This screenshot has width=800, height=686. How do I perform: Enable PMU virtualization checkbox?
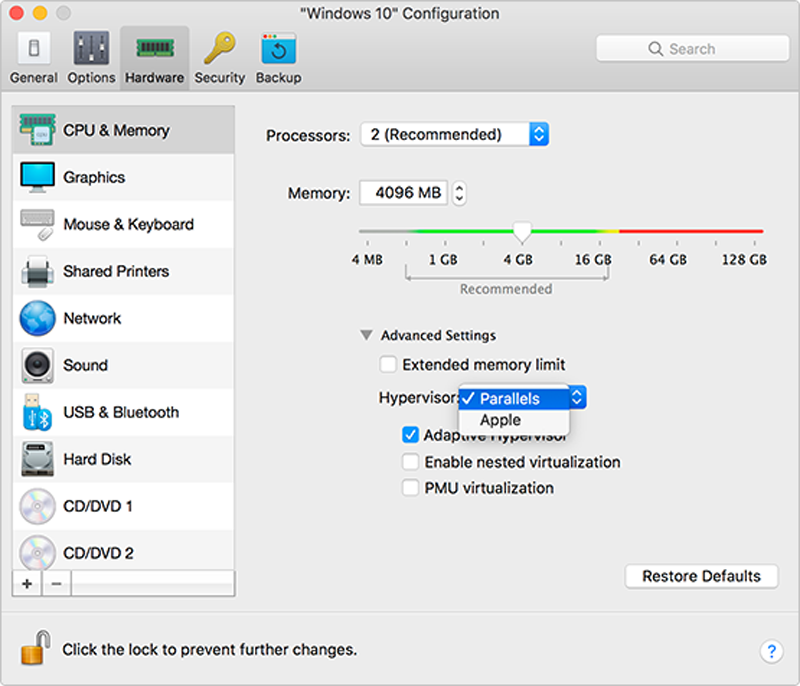point(411,488)
